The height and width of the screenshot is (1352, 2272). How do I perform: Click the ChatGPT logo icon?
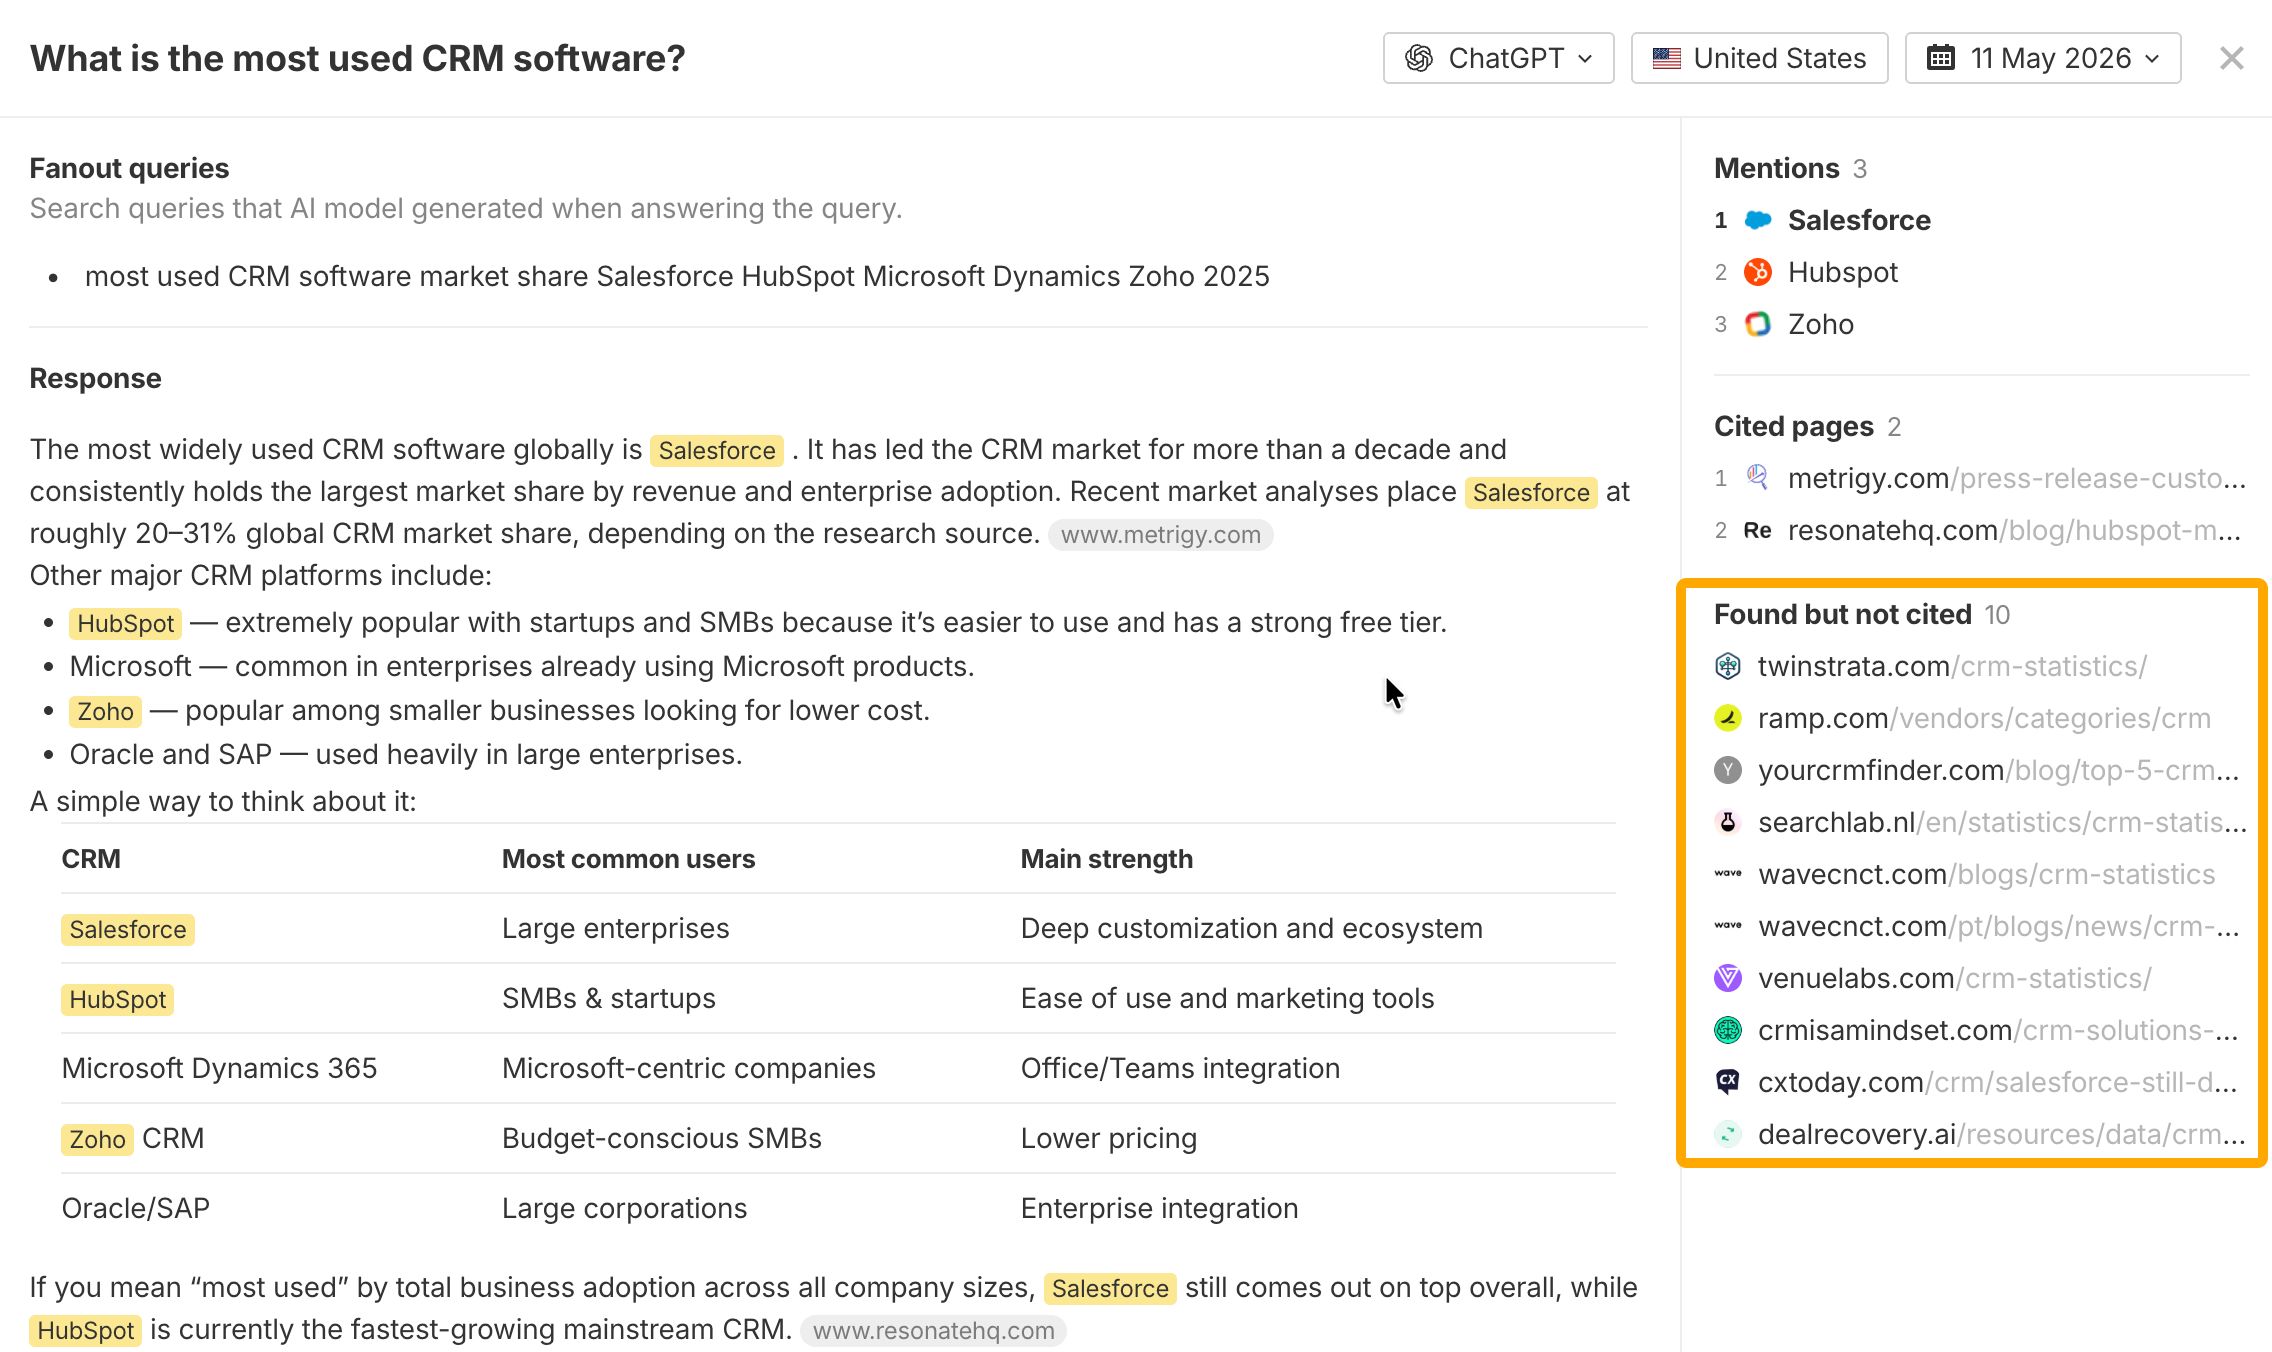1419,58
